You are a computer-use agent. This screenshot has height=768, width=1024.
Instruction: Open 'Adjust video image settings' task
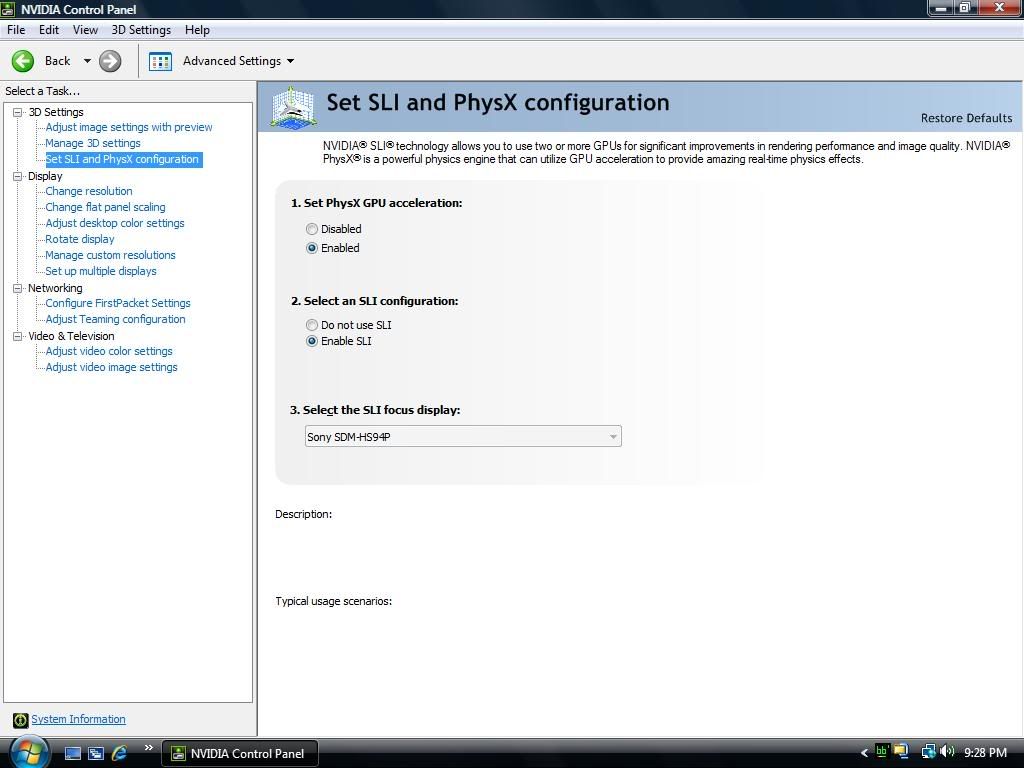click(111, 367)
